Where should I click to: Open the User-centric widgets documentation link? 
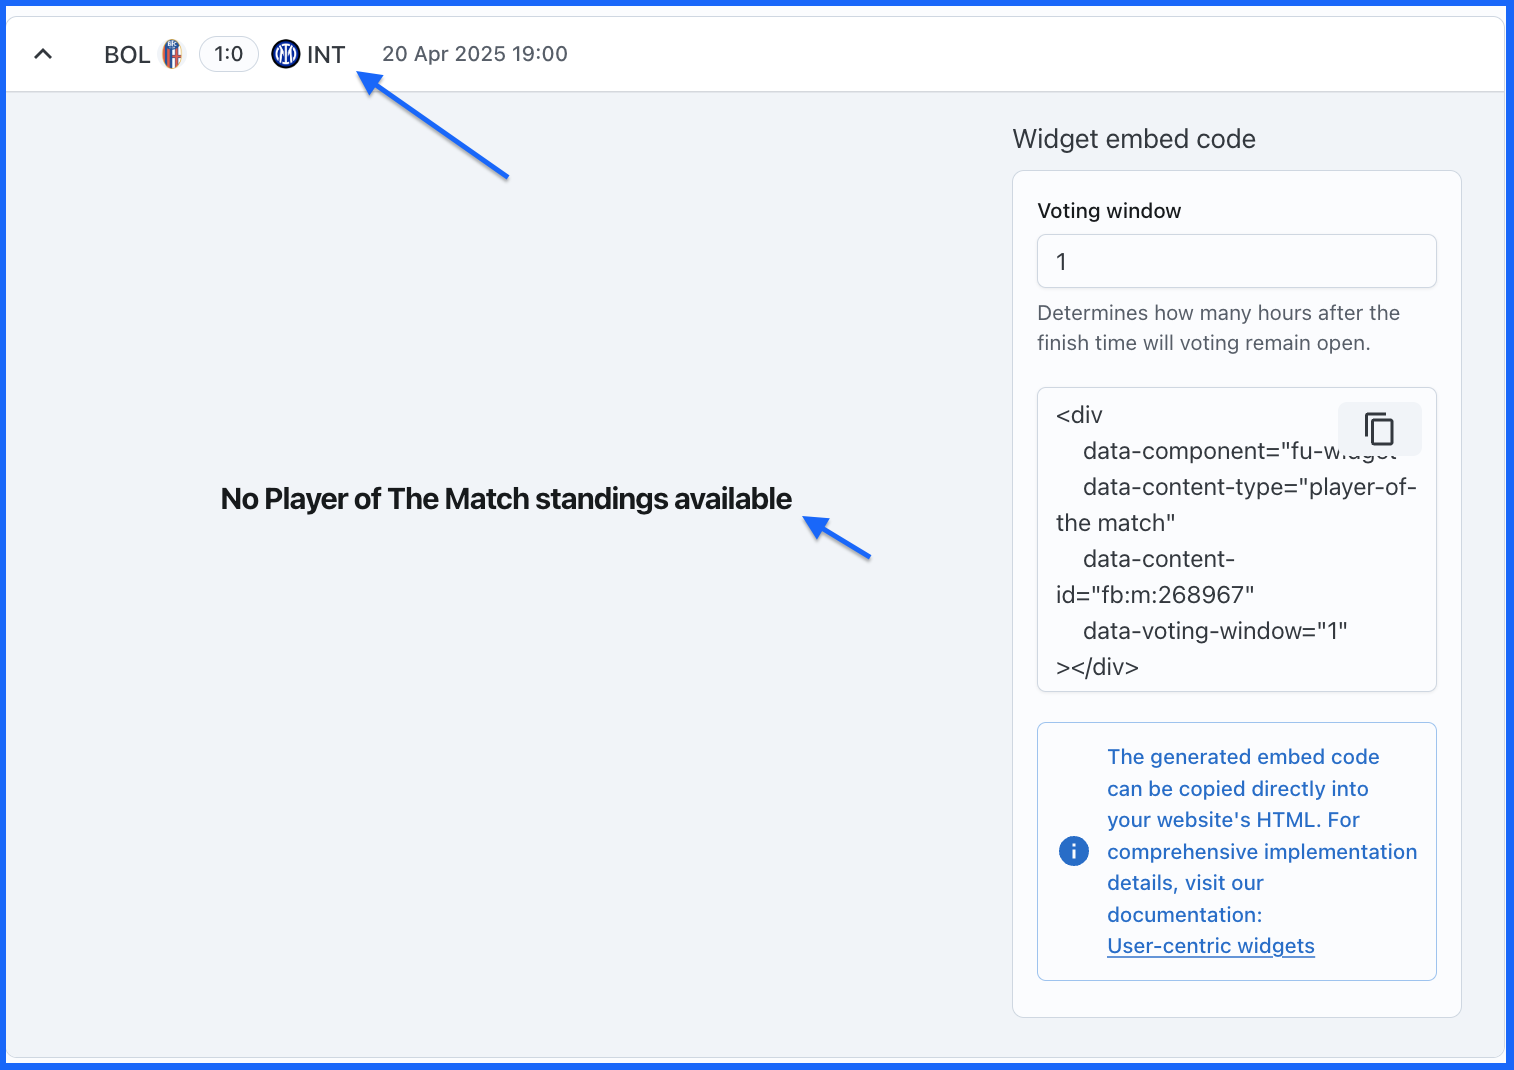tap(1211, 946)
